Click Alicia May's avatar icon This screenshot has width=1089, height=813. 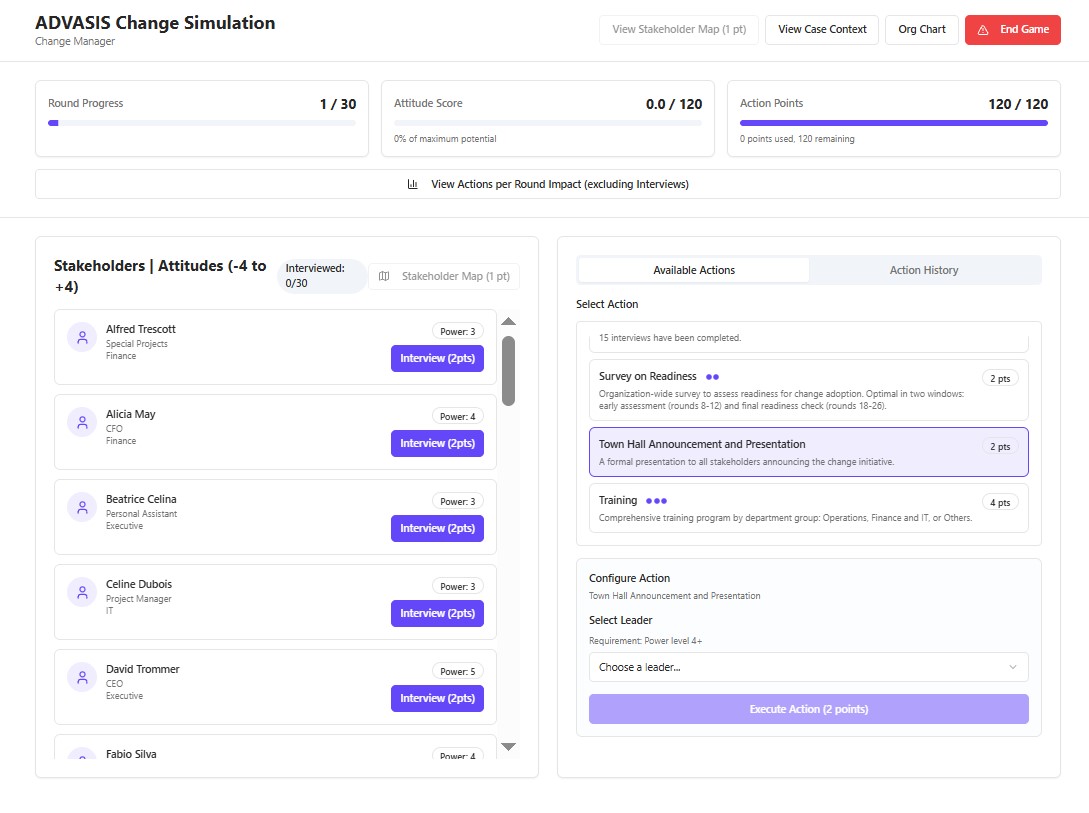click(x=82, y=422)
